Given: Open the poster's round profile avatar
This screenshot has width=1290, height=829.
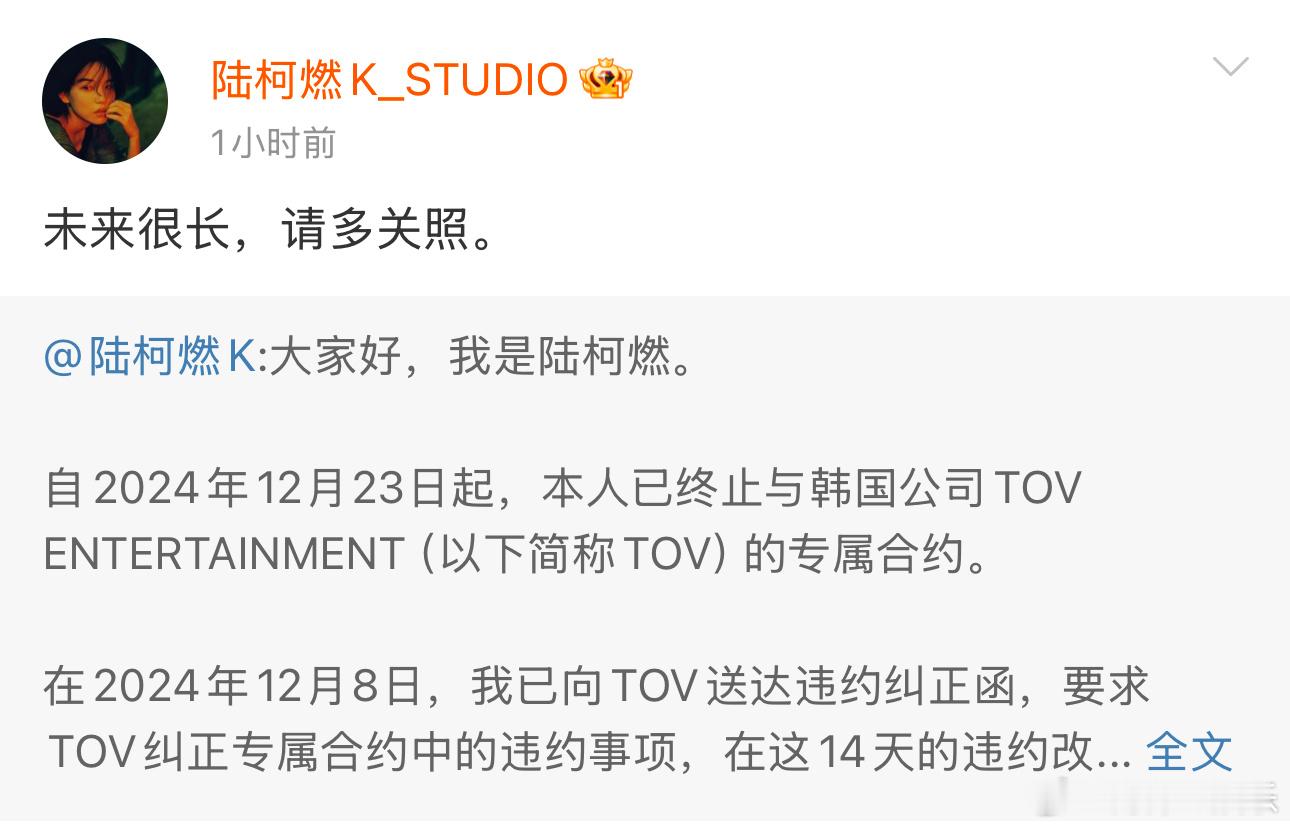Looking at the screenshot, I should click(105, 101).
